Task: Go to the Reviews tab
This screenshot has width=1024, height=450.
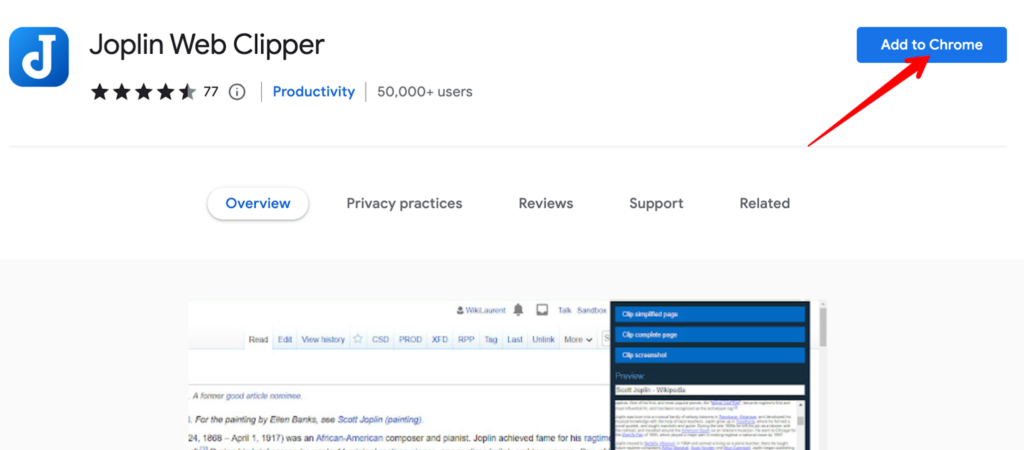Action: pos(546,203)
